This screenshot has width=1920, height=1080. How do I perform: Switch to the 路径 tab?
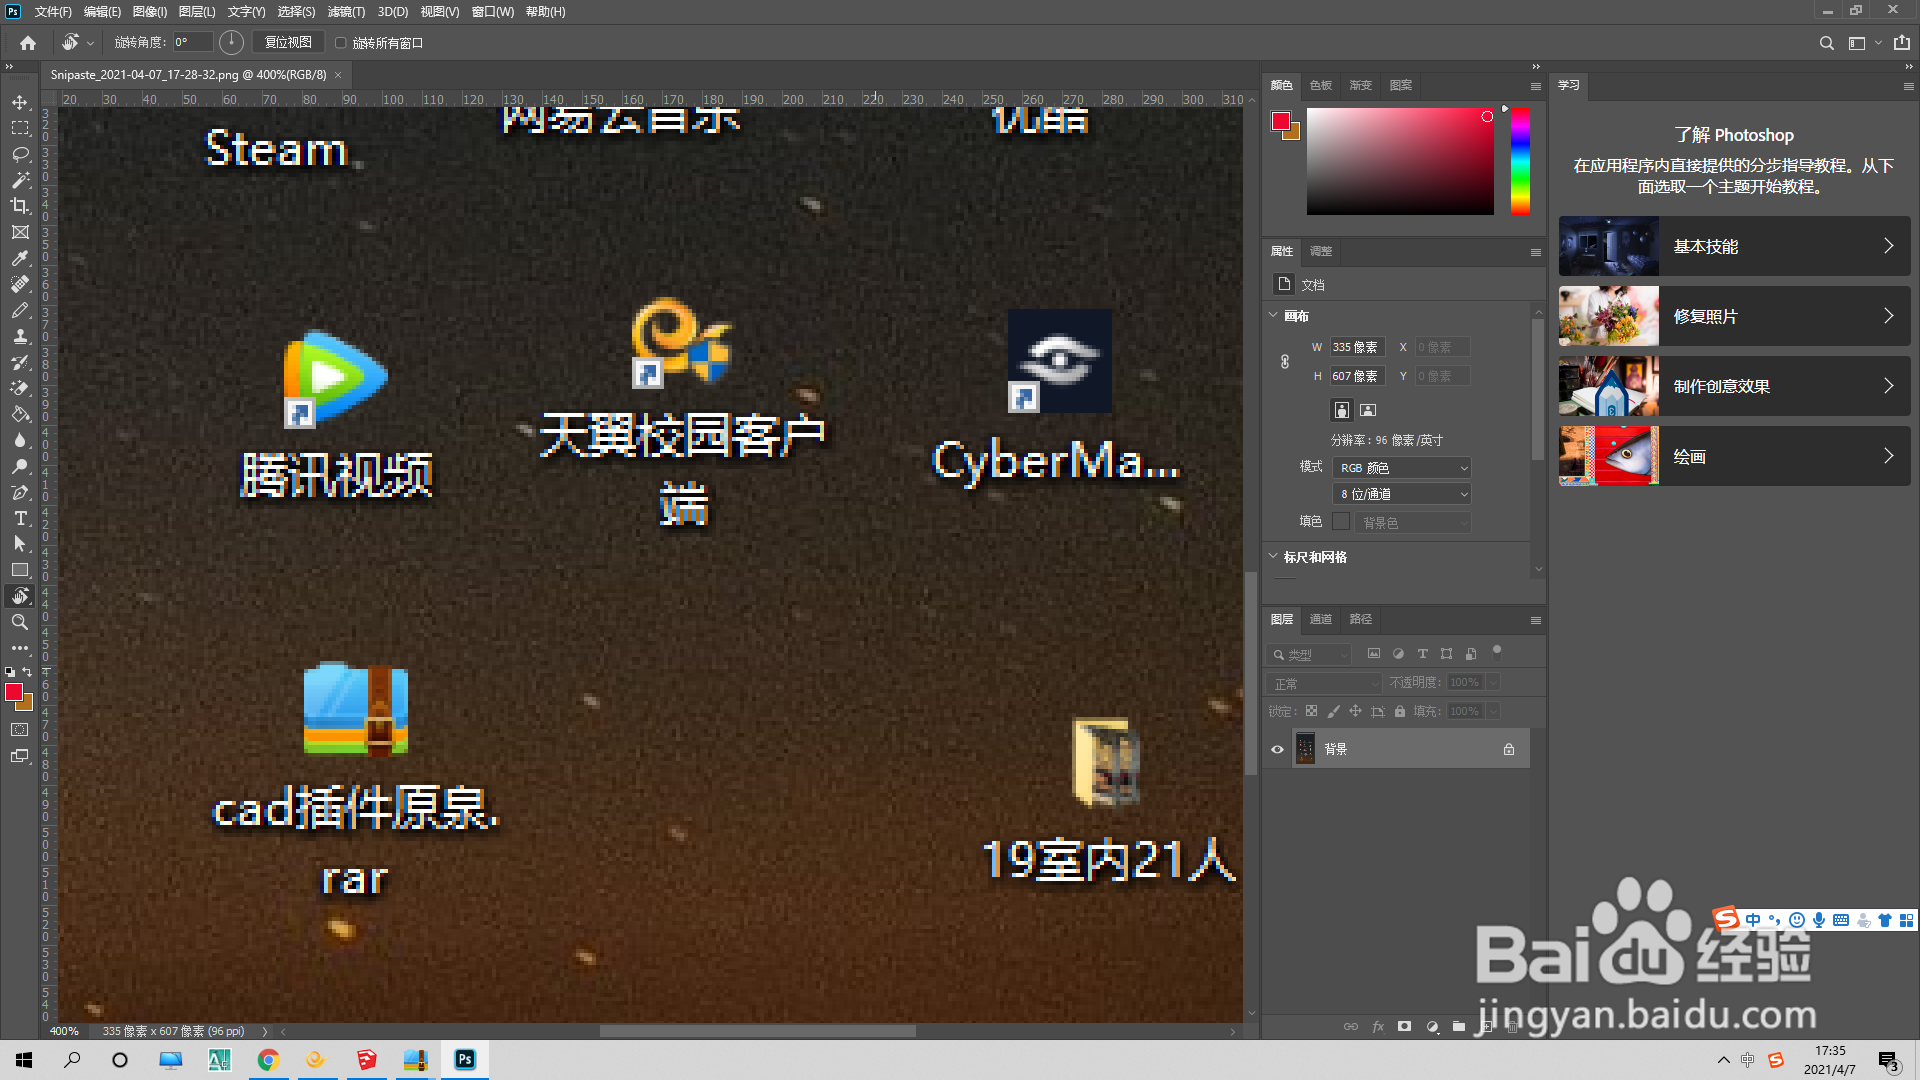tap(1361, 619)
